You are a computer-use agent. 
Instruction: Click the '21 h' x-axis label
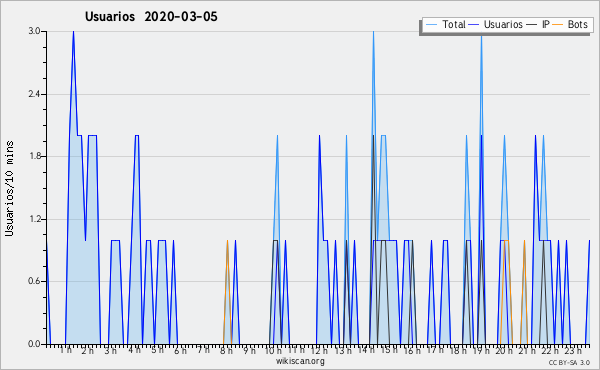527,351
